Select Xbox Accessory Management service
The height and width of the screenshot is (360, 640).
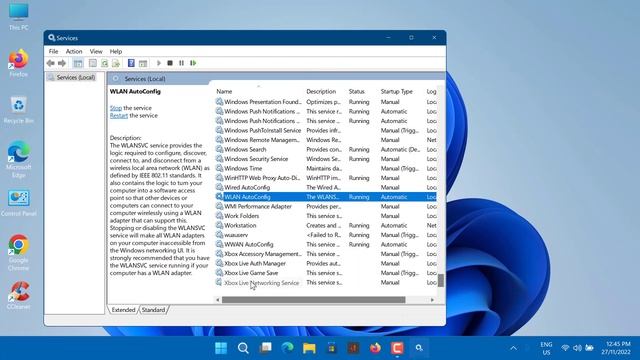point(325,254)
